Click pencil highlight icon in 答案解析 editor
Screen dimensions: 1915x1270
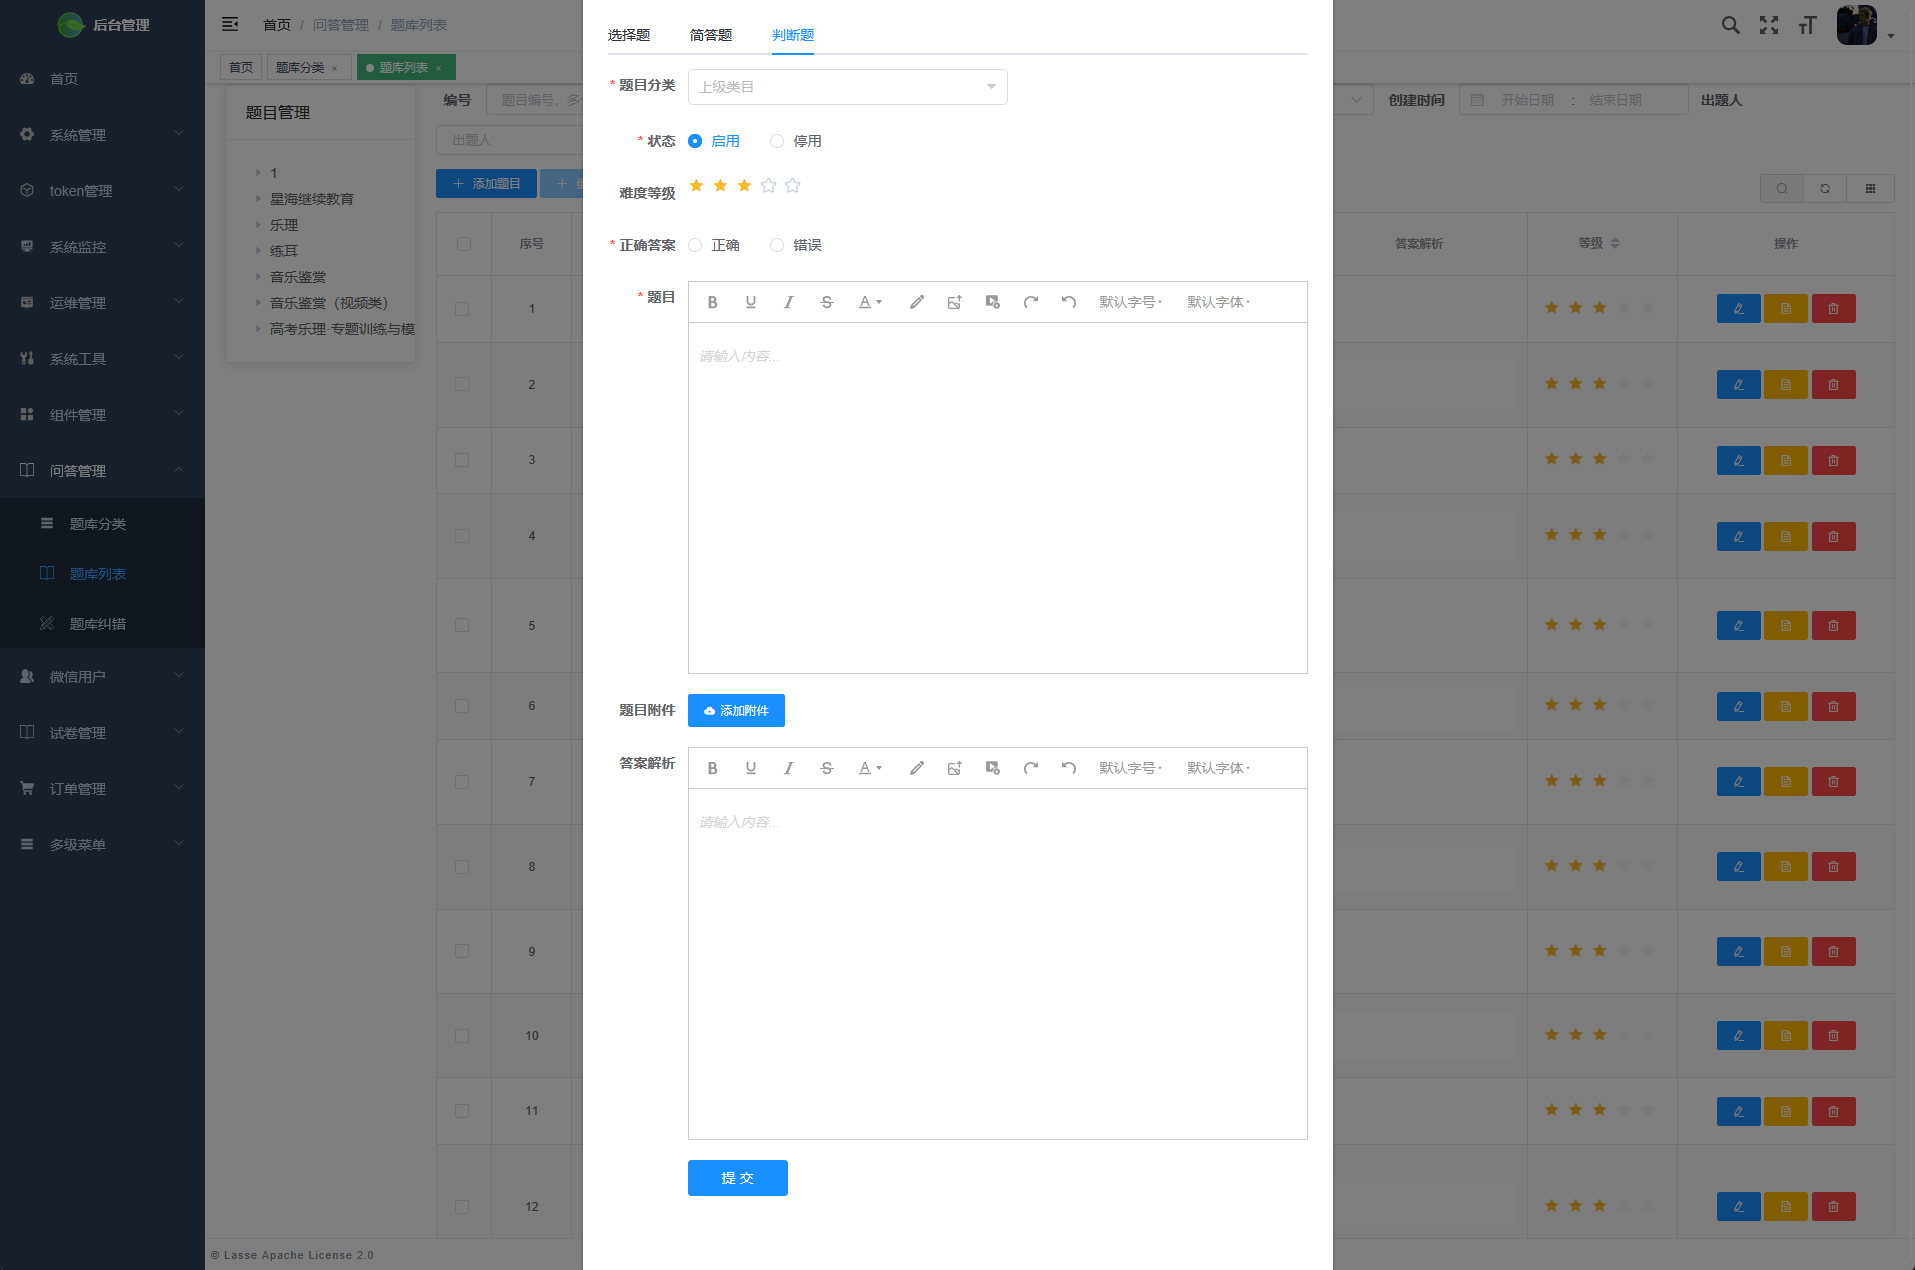pos(916,768)
